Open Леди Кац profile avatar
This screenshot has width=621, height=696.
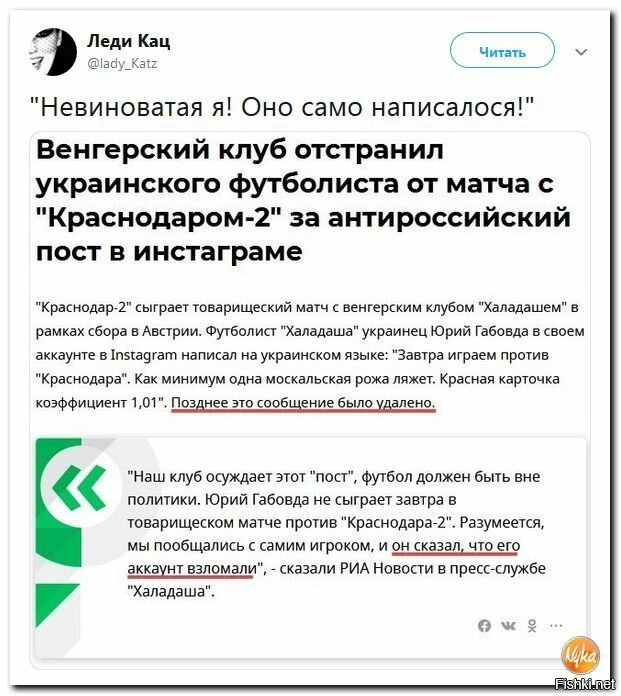[53, 52]
